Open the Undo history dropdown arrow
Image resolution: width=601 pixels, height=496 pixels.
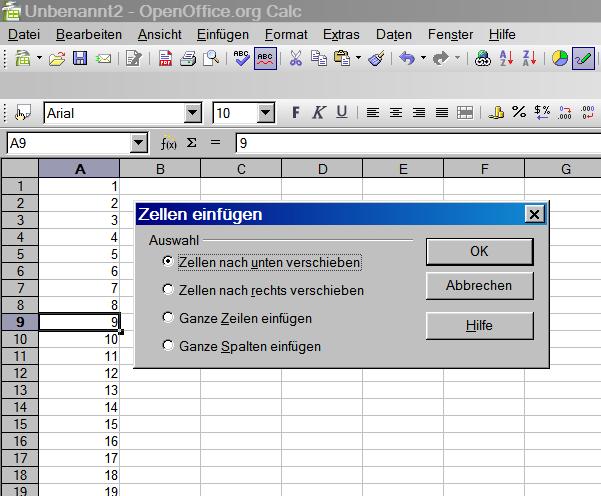[x=424, y=58]
